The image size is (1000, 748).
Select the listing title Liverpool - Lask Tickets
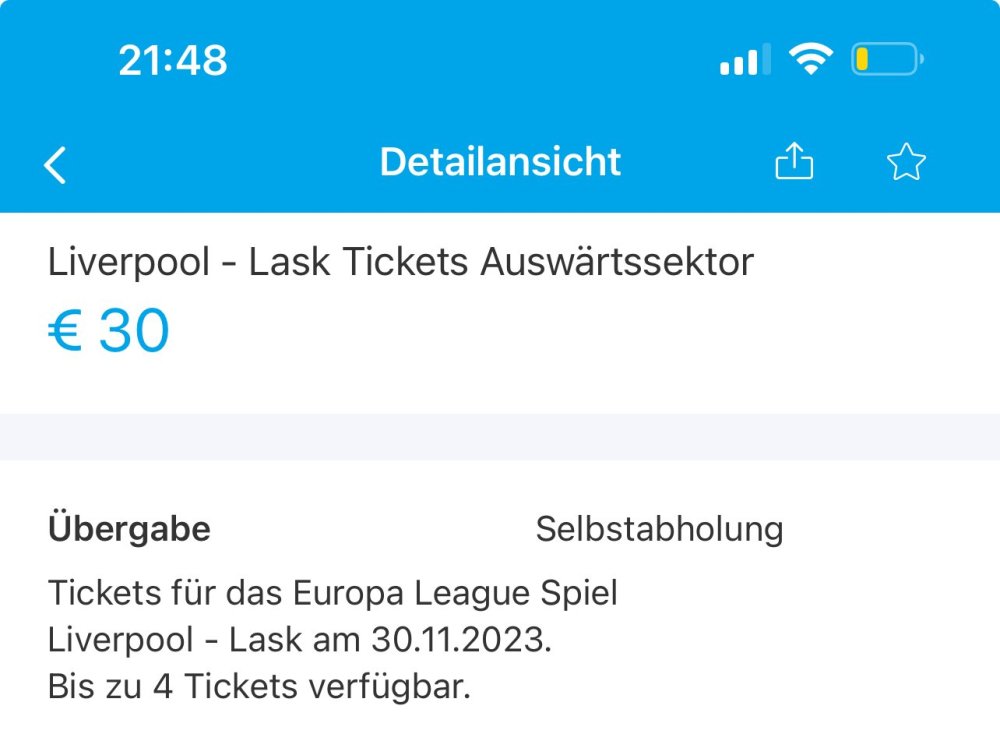point(258,262)
